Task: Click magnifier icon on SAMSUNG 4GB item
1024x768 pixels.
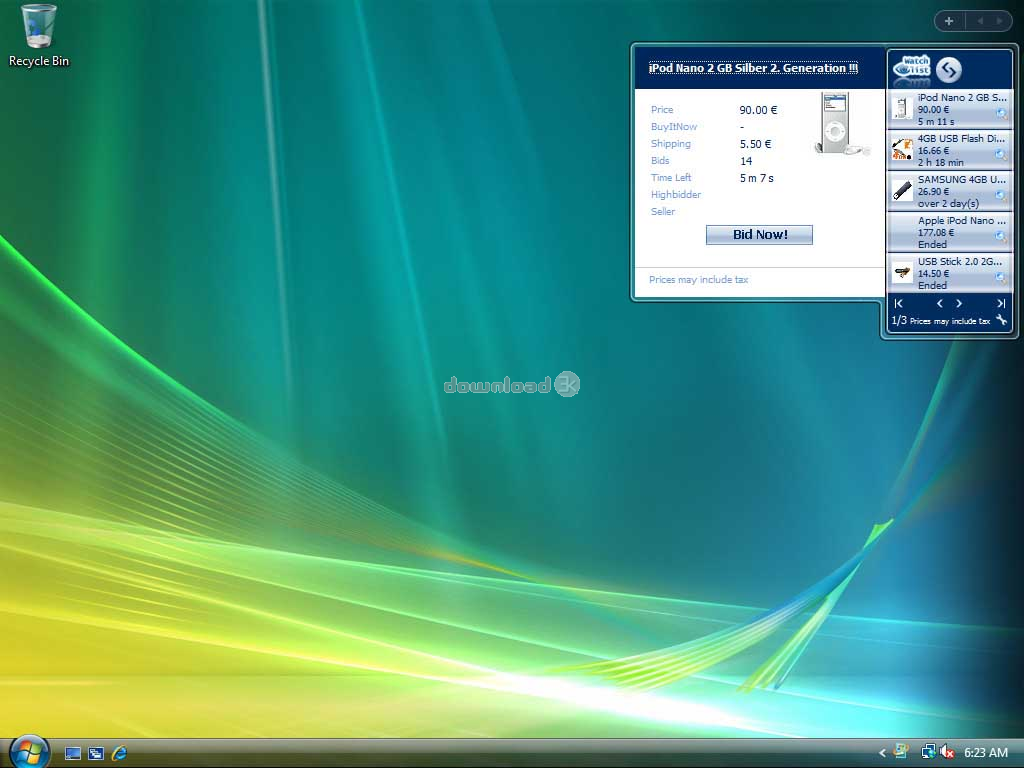Action: [x=1001, y=195]
